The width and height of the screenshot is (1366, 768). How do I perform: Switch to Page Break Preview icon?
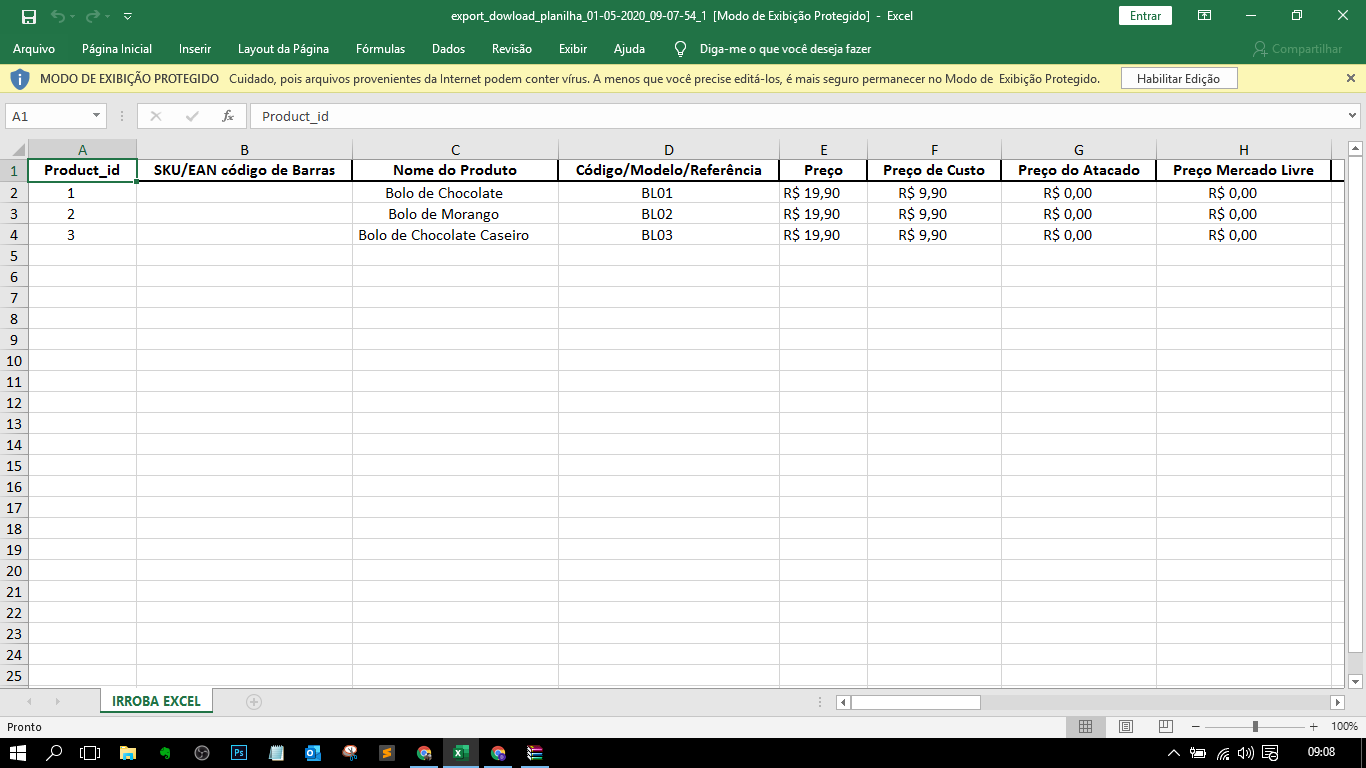[1166, 726]
